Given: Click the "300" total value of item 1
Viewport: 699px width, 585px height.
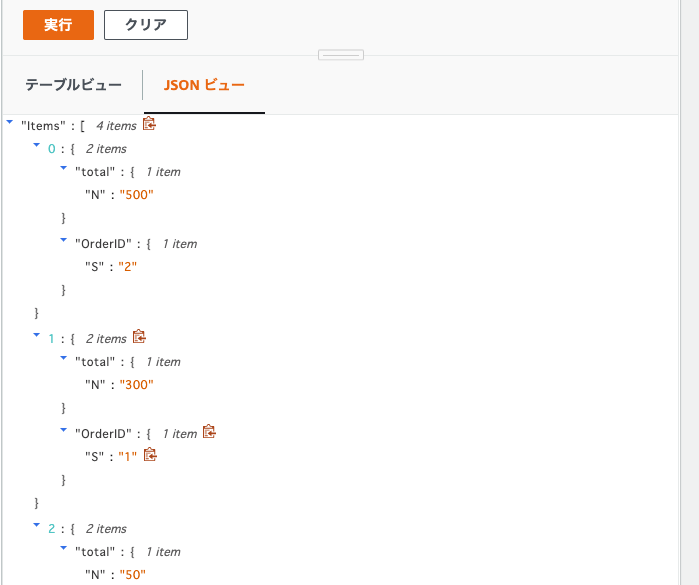Looking at the screenshot, I should point(137,385).
